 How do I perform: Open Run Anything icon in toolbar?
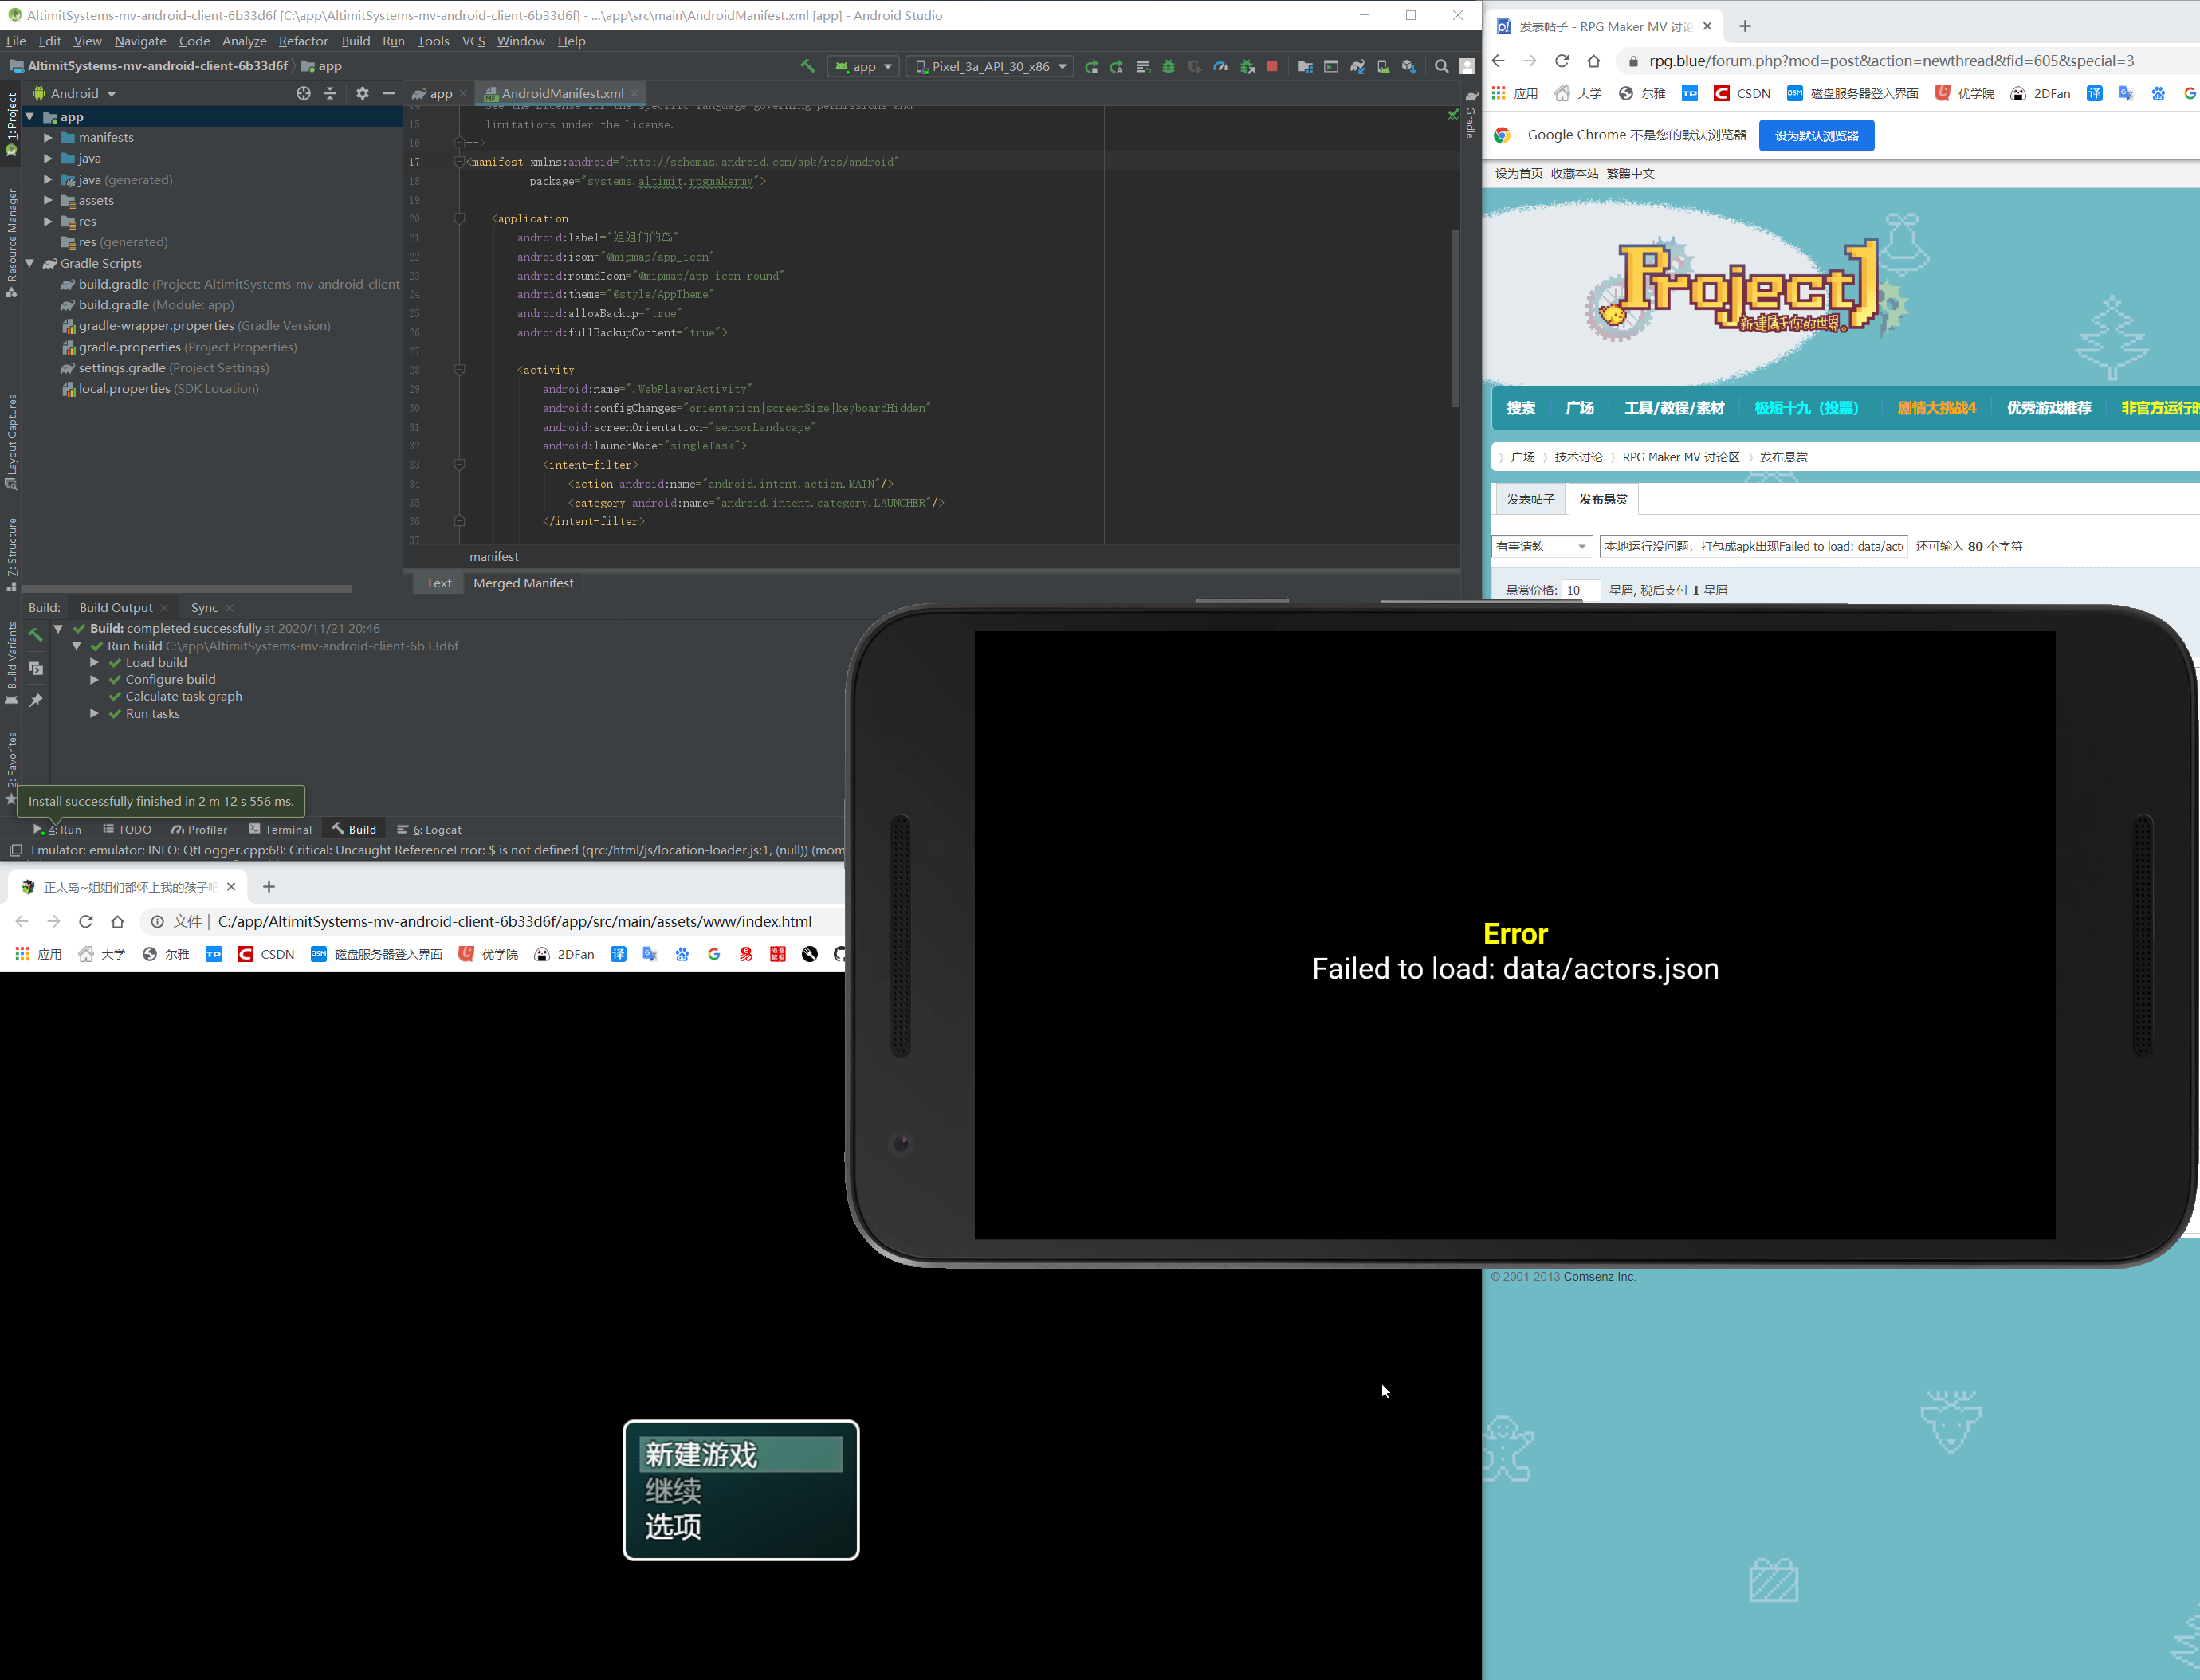point(1331,66)
